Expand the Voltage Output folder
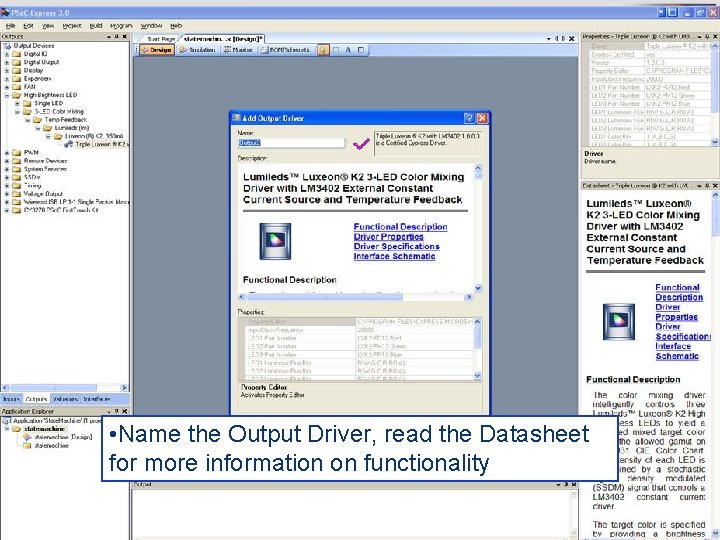 [x=7, y=194]
